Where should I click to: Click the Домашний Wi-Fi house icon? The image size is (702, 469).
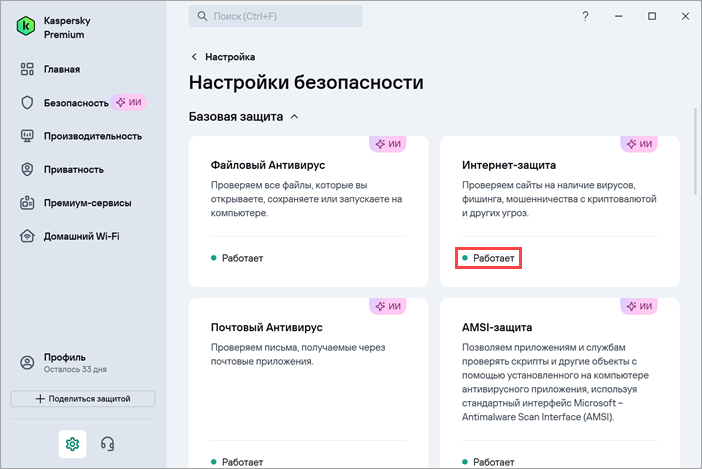(x=27, y=236)
